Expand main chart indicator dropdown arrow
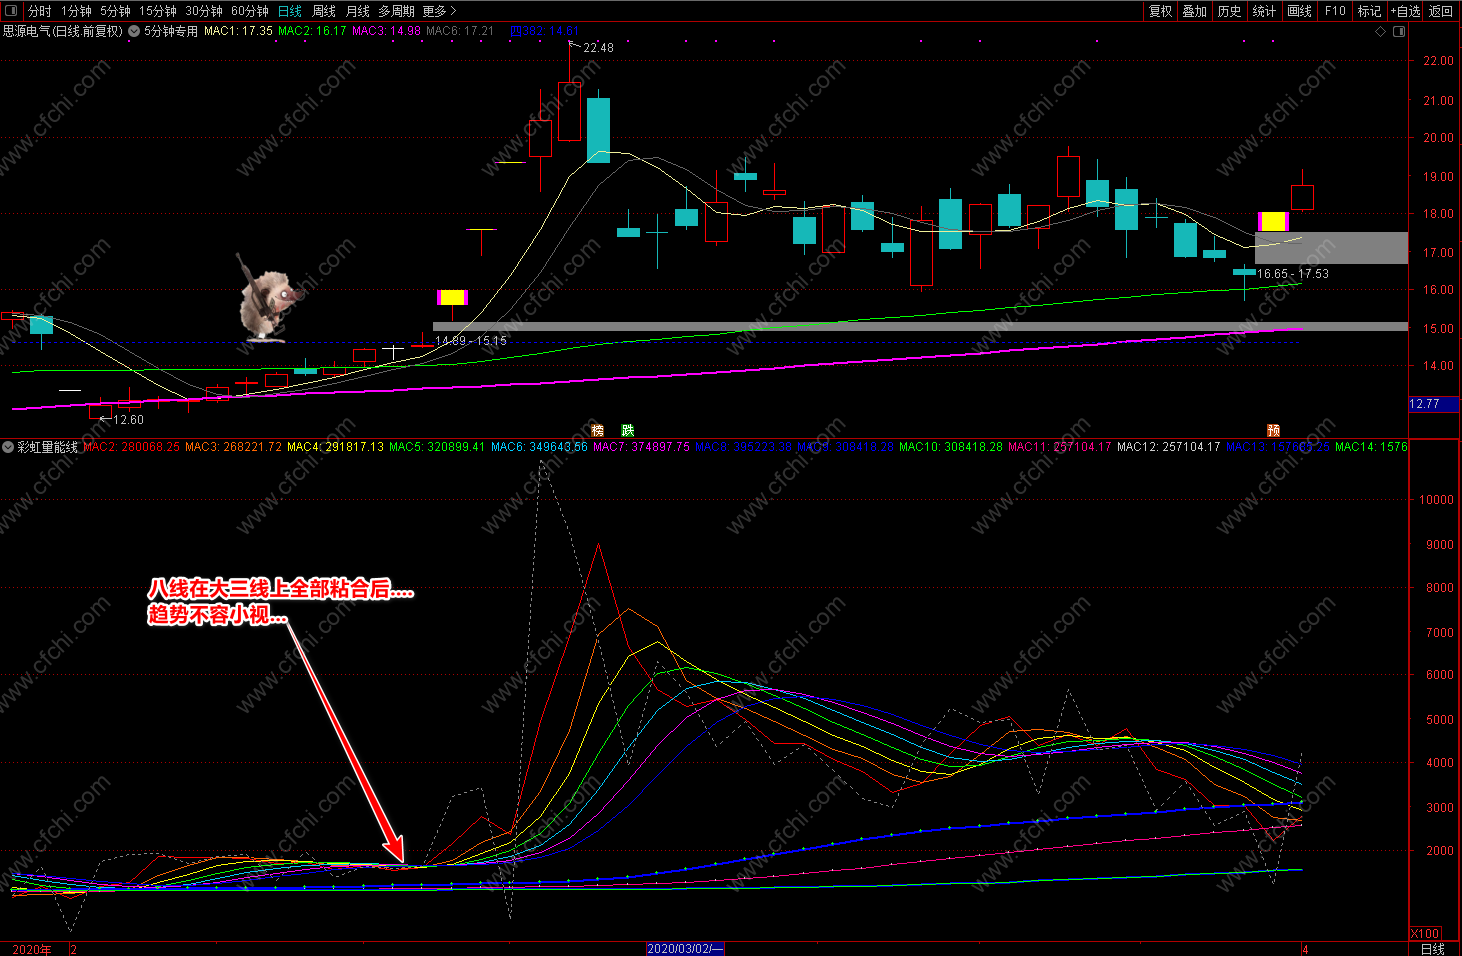The width and height of the screenshot is (1462, 956). (134, 31)
